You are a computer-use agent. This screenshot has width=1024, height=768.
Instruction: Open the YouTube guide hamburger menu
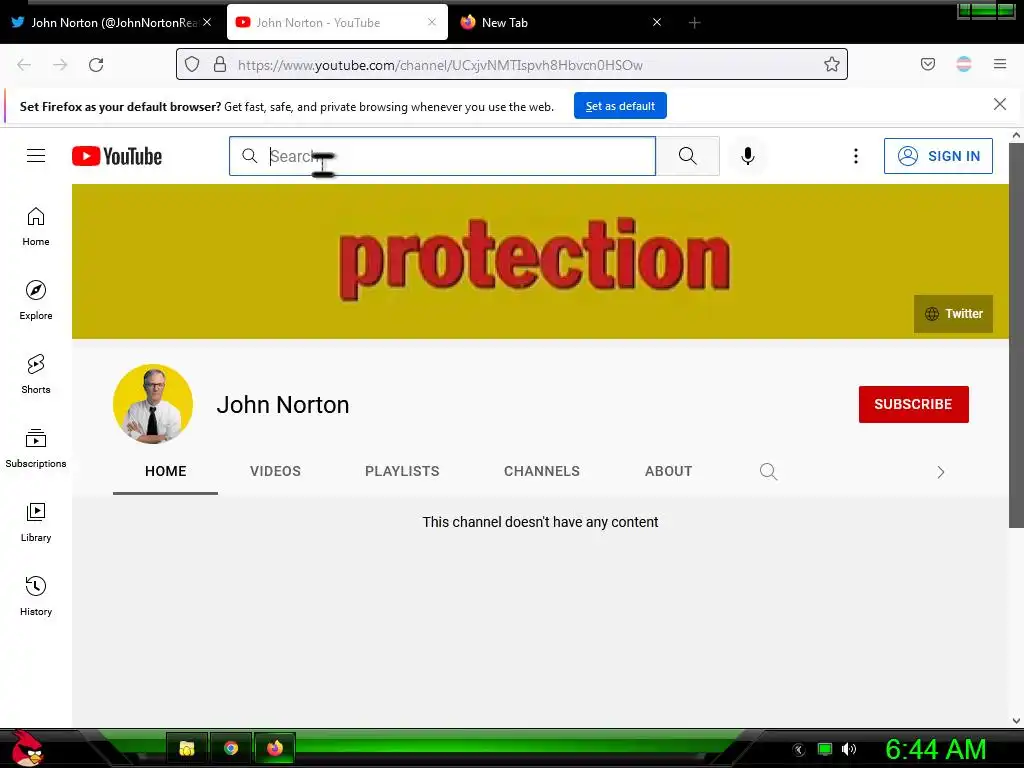(x=36, y=155)
